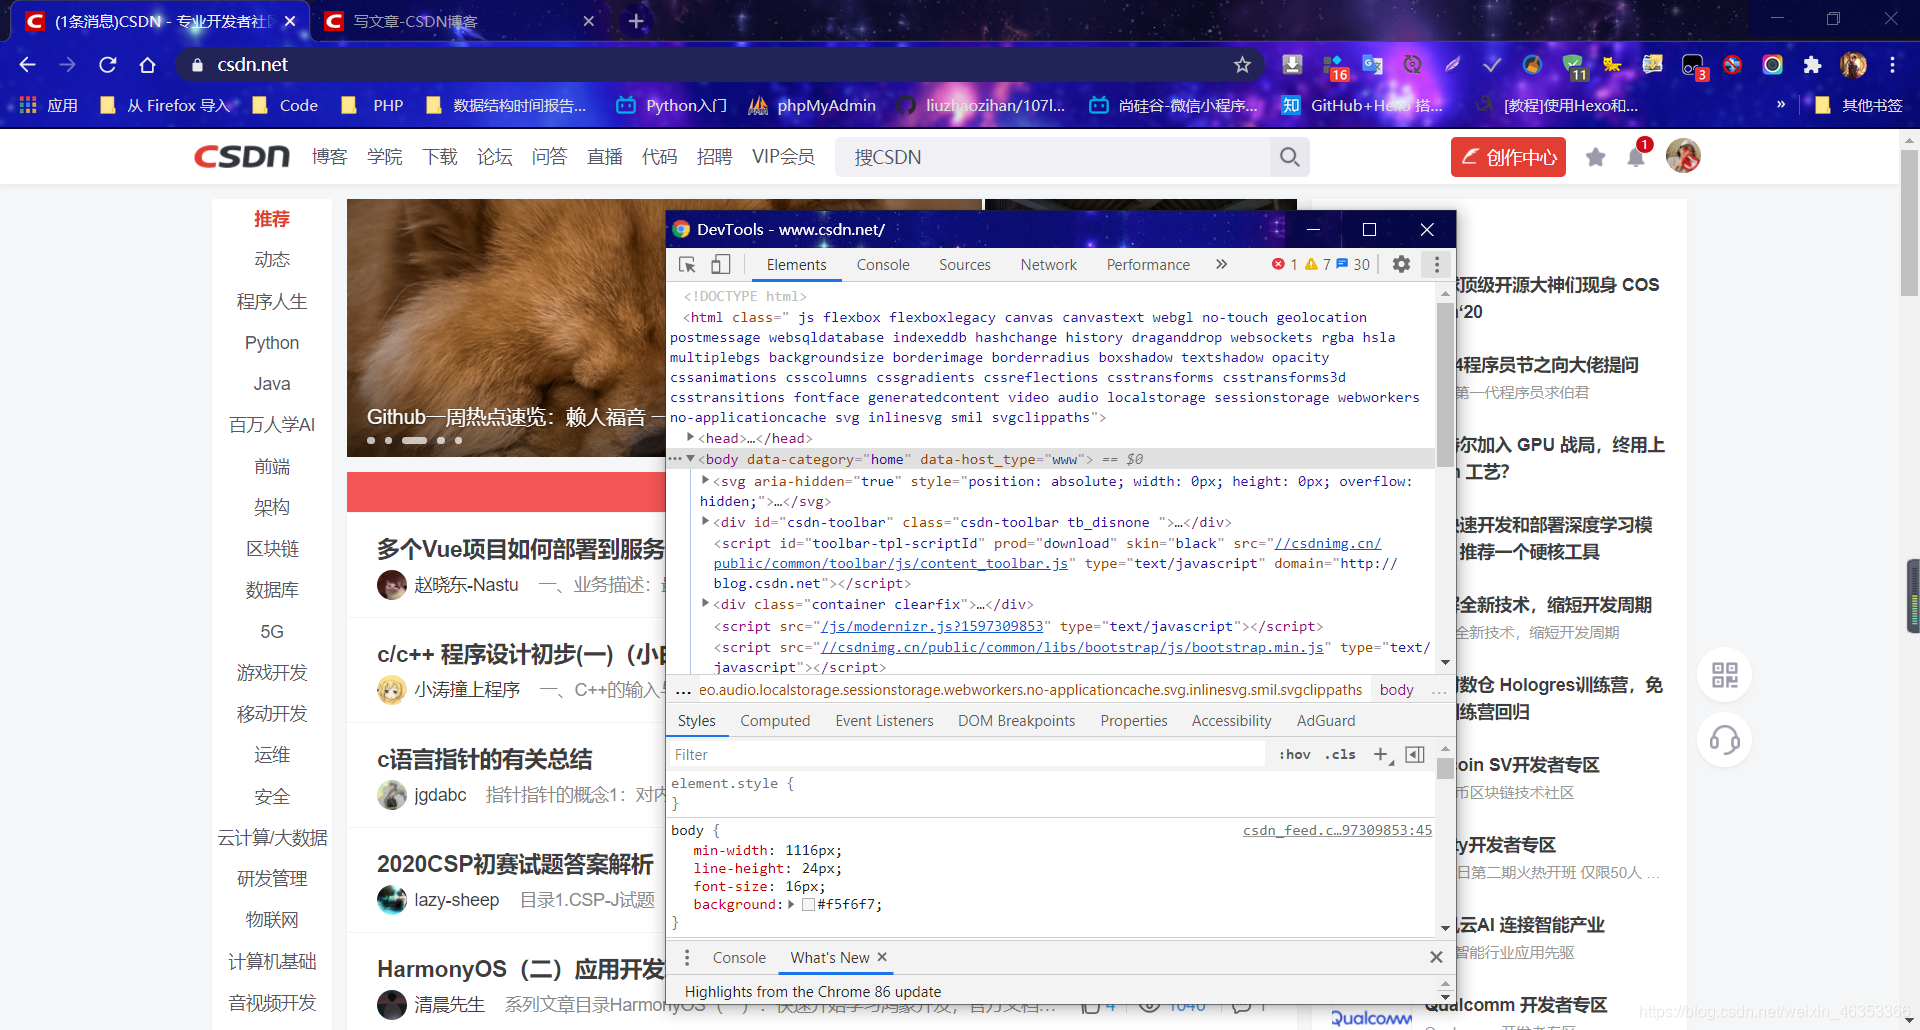Open CSDN favorites star icon
Screen dimensions: 1920x1030
pos(1596,157)
